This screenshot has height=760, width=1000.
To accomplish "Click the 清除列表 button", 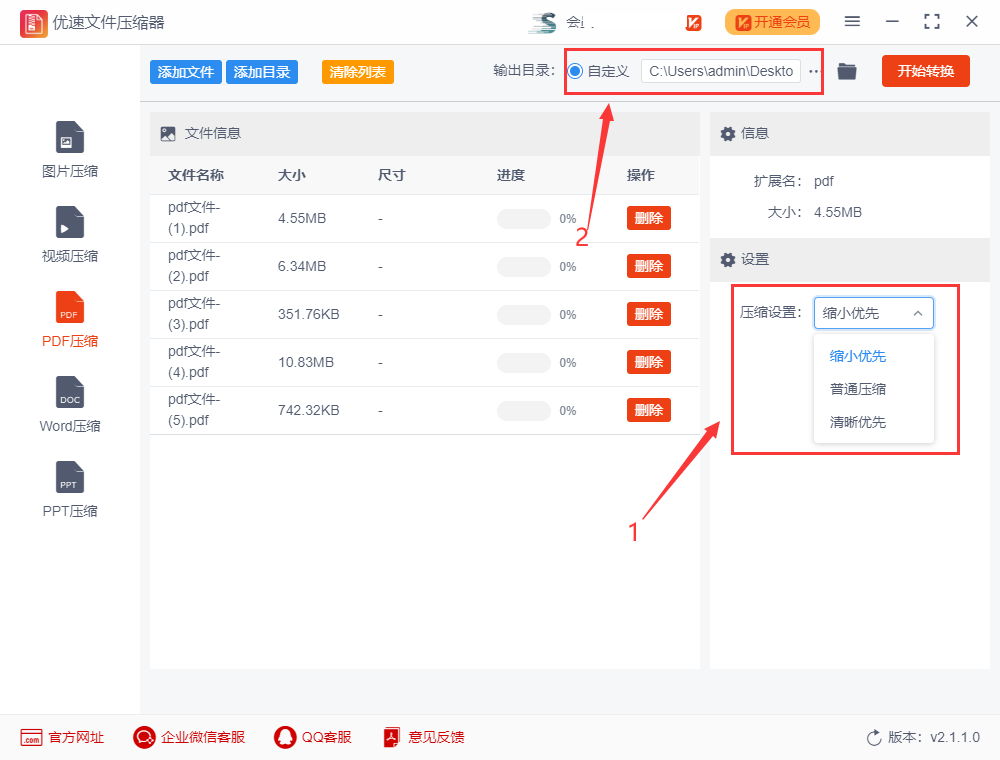I will (358, 72).
